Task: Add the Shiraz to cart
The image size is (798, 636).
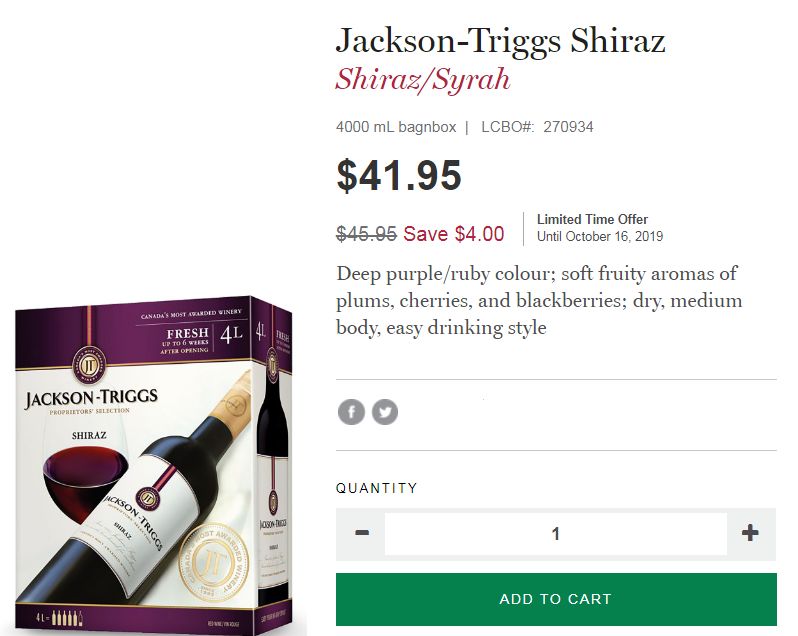Action: pyautogui.click(x=556, y=599)
